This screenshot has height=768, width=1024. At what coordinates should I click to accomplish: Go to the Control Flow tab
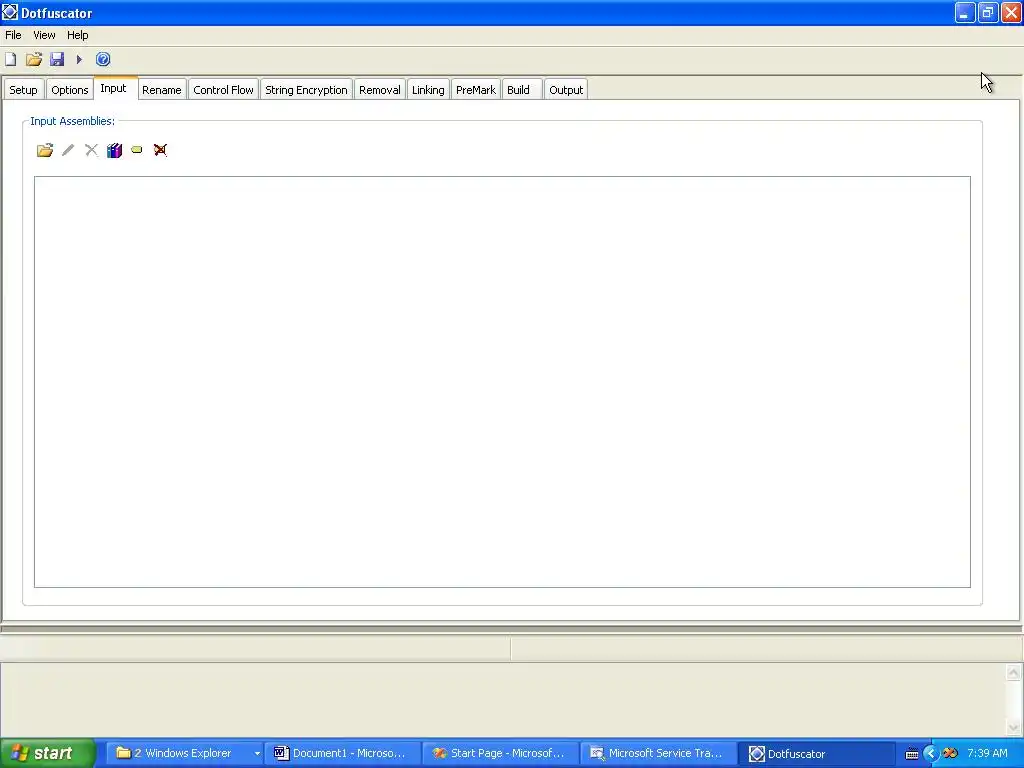click(223, 90)
